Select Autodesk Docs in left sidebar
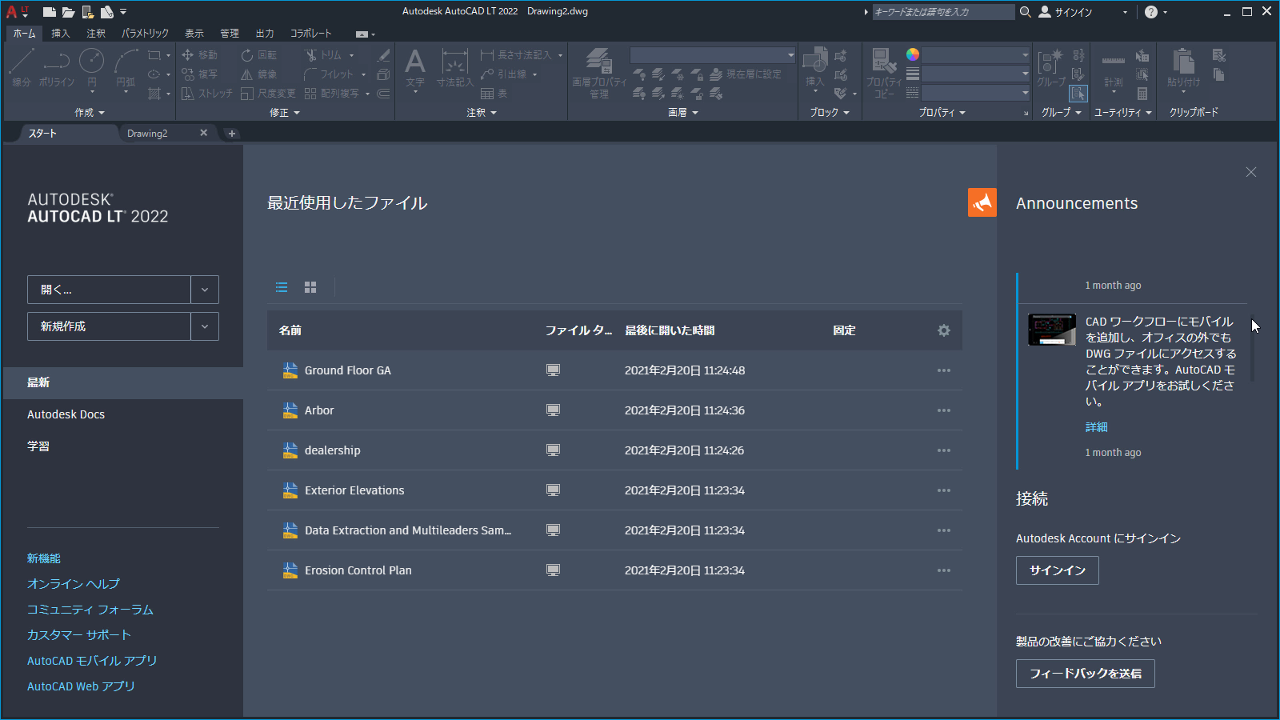This screenshot has width=1280, height=720. (66, 414)
